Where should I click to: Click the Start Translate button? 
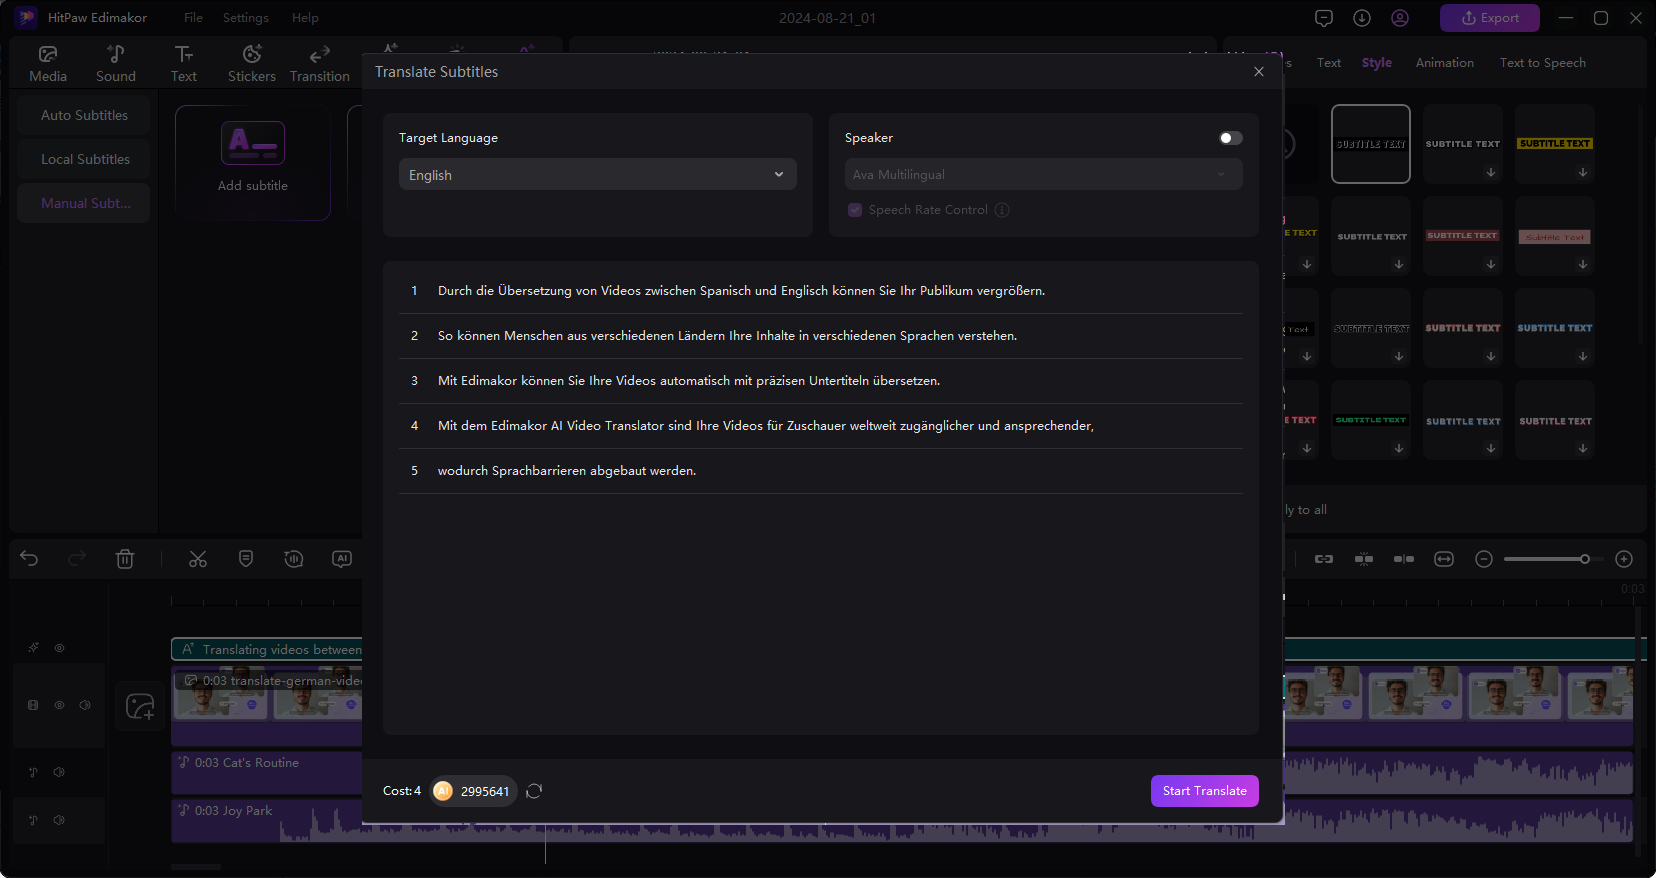[x=1204, y=791]
